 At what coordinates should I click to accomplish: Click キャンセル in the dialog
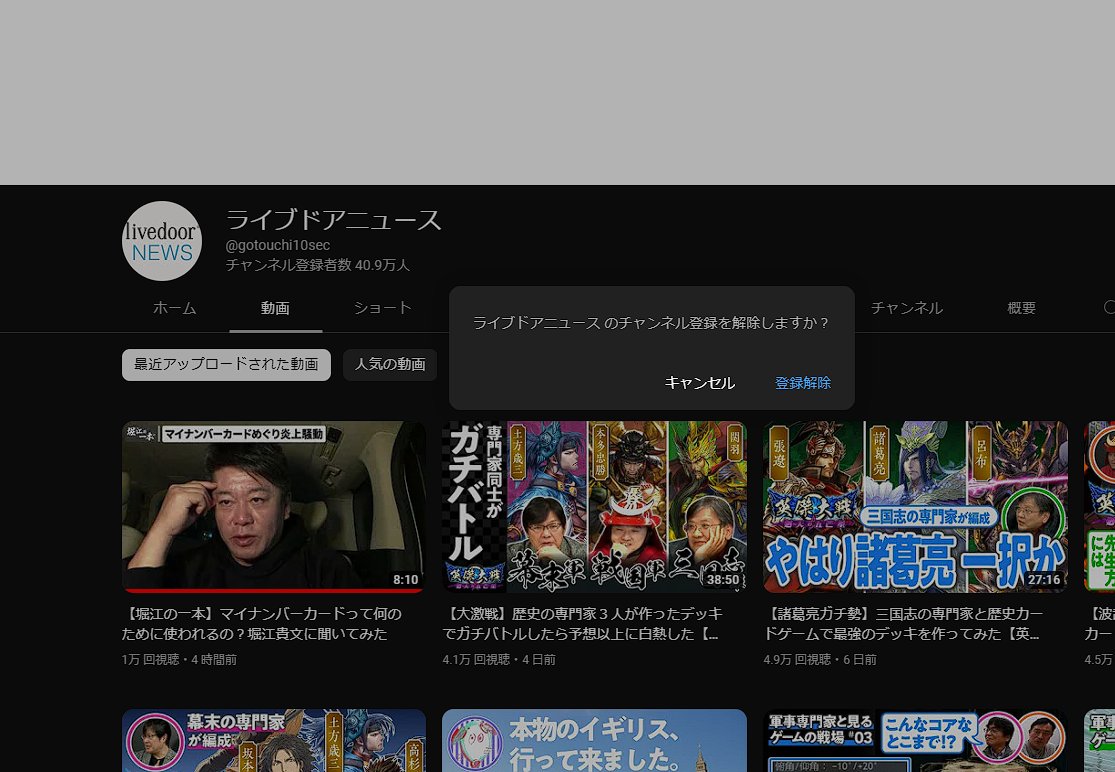(x=699, y=383)
